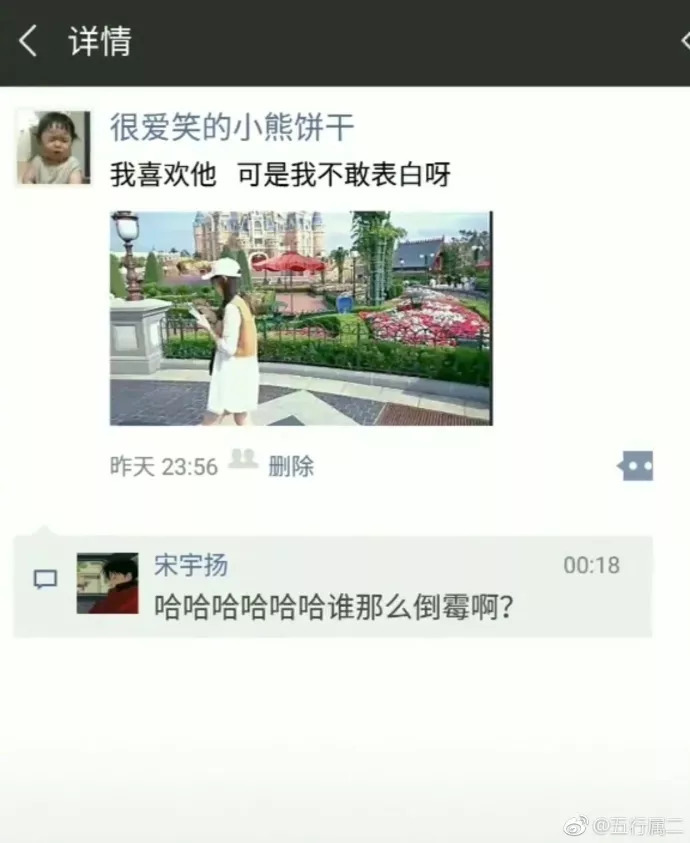Open 宋宇扬's anime avatar
690x843 pixels.
108,583
